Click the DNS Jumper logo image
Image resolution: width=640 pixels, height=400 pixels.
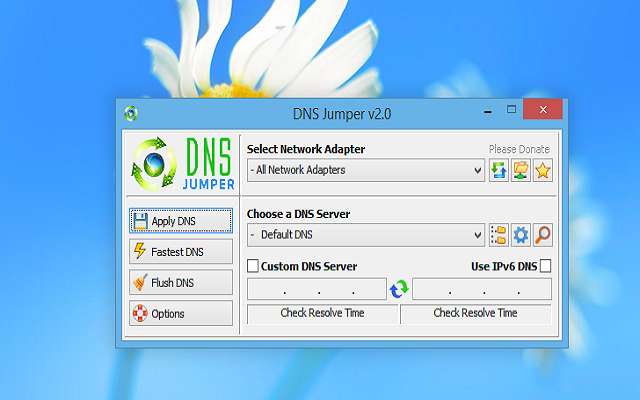[x=181, y=165]
